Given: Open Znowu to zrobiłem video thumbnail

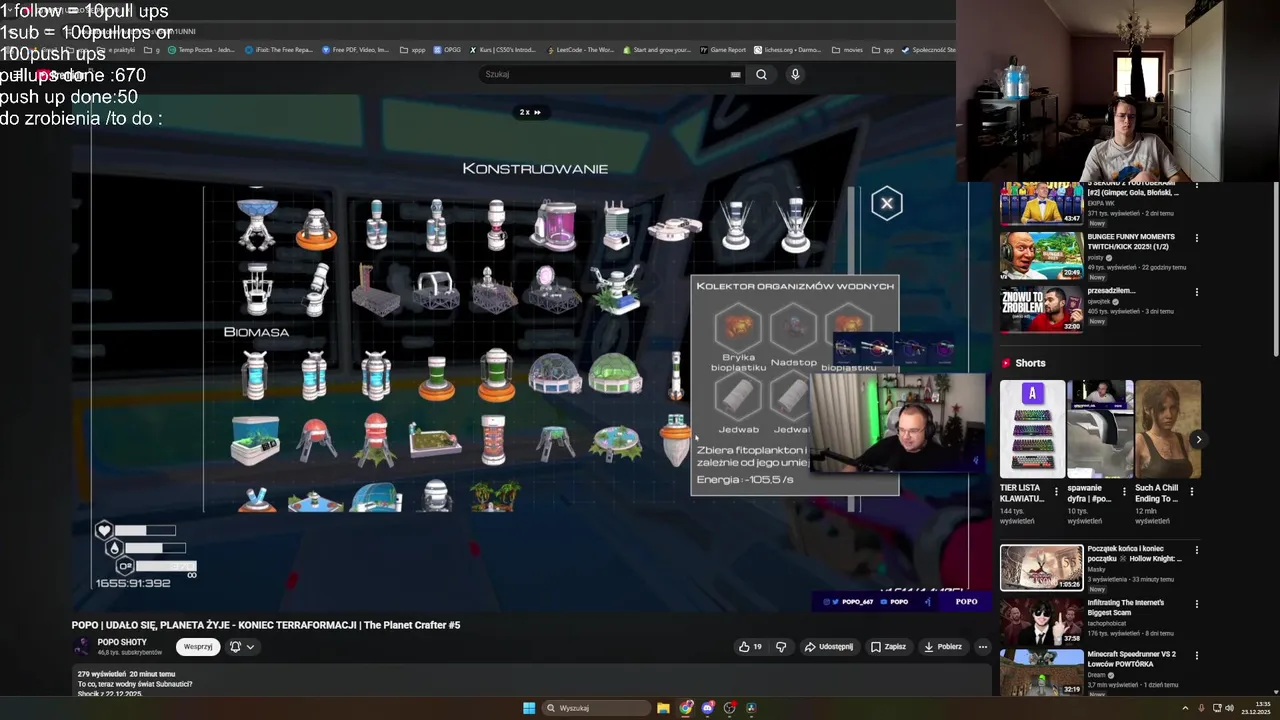Looking at the screenshot, I should (x=1041, y=310).
